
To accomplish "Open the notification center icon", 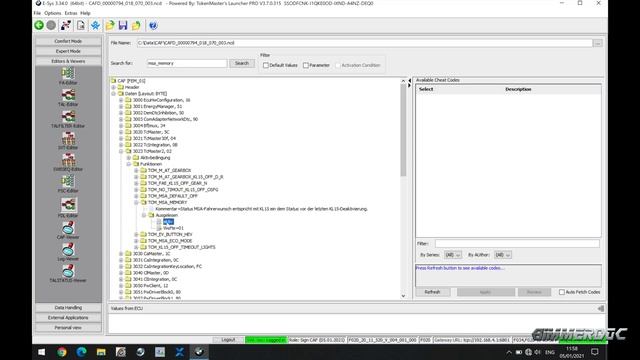I will point(595,352).
